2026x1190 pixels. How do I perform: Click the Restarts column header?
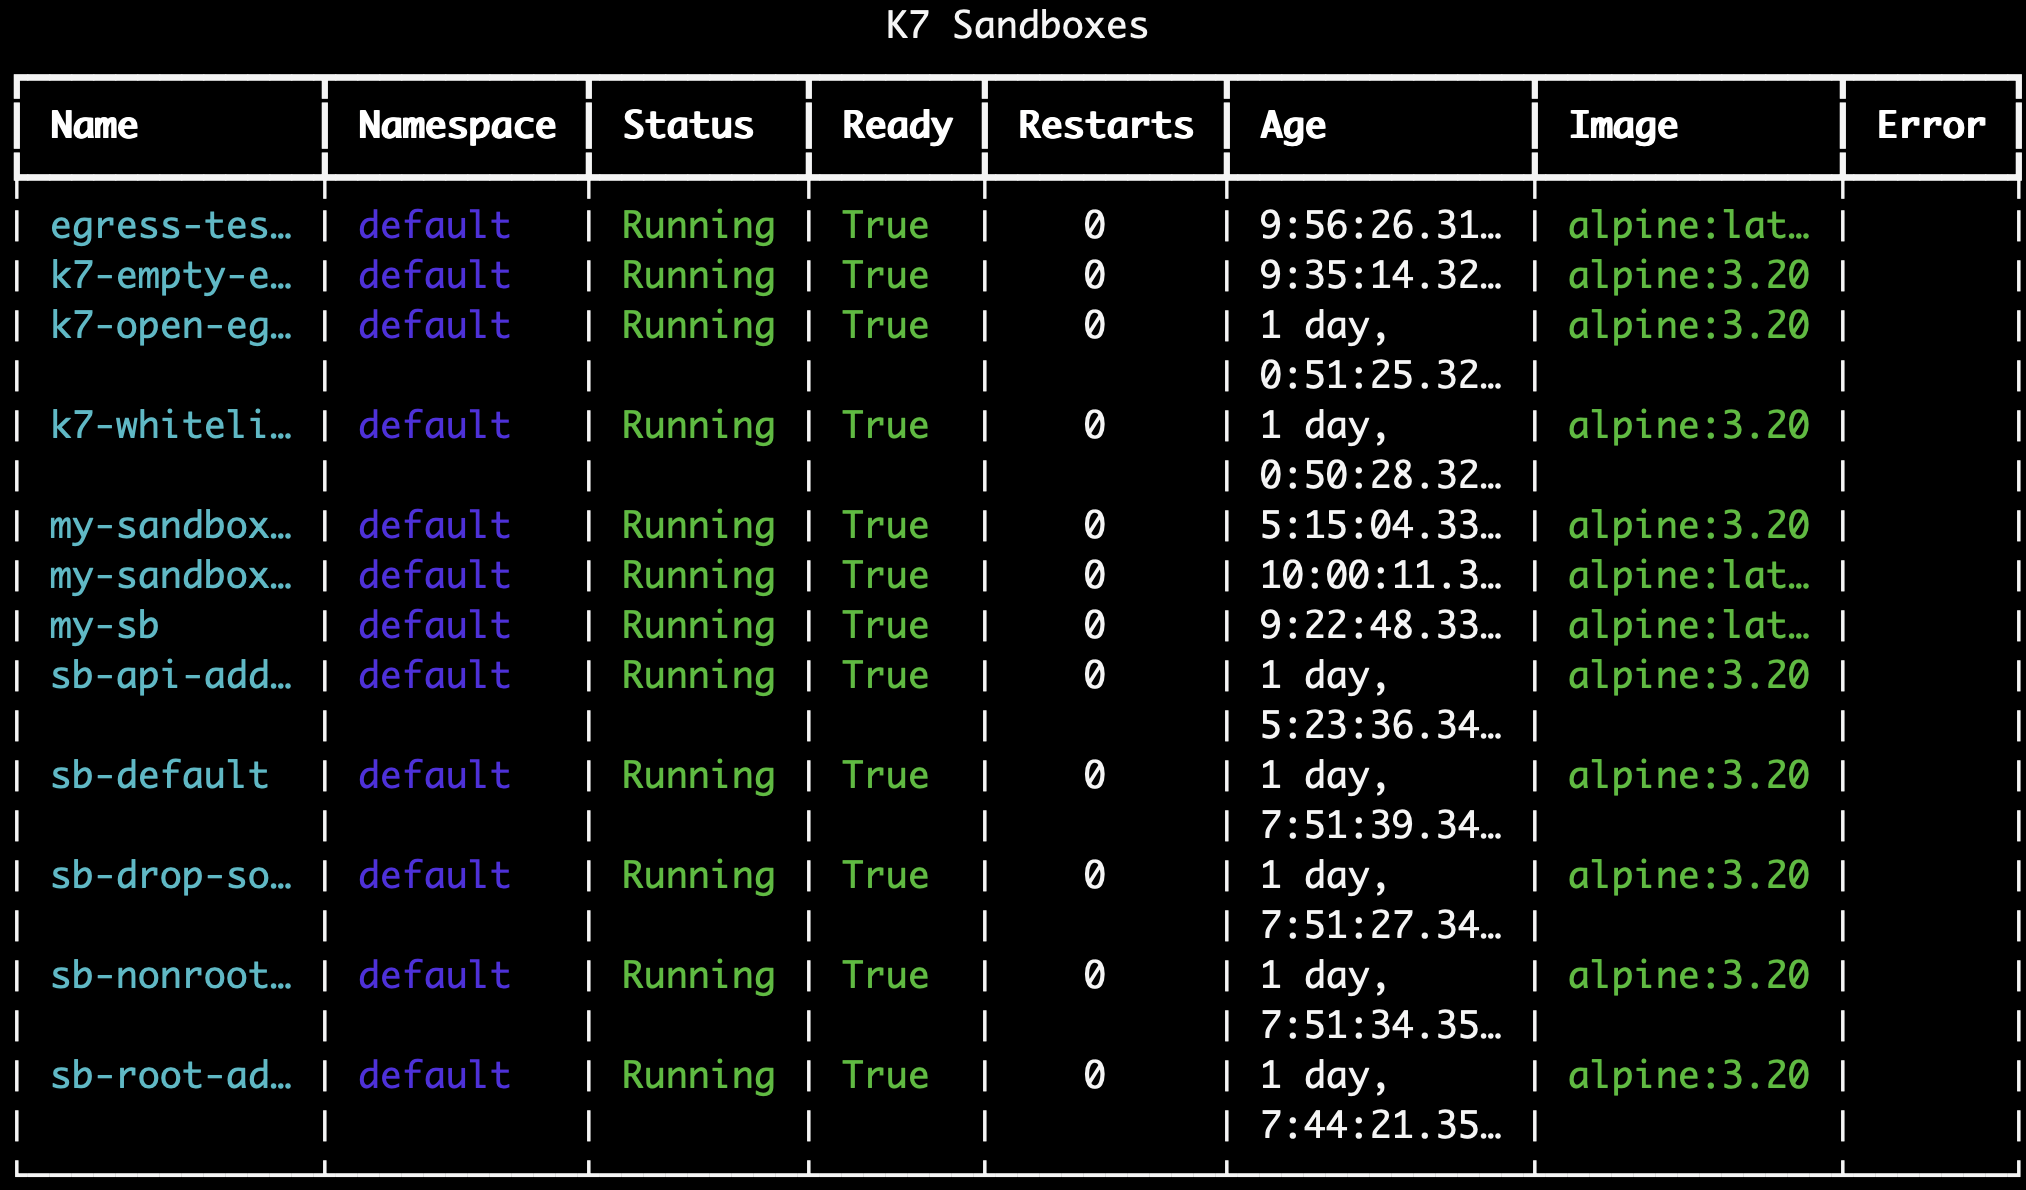tap(1105, 125)
